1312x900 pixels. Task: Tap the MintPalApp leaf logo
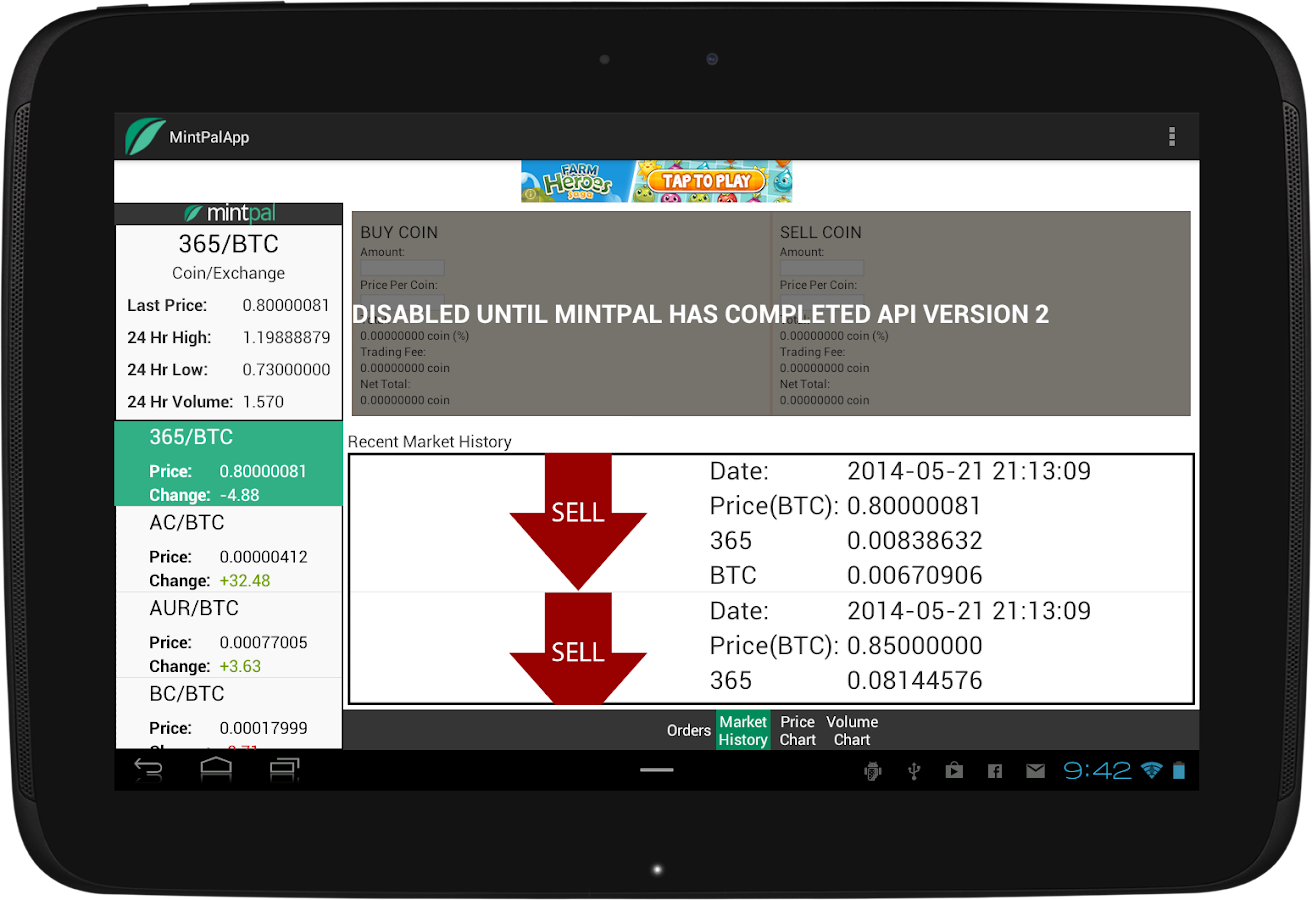coord(145,137)
